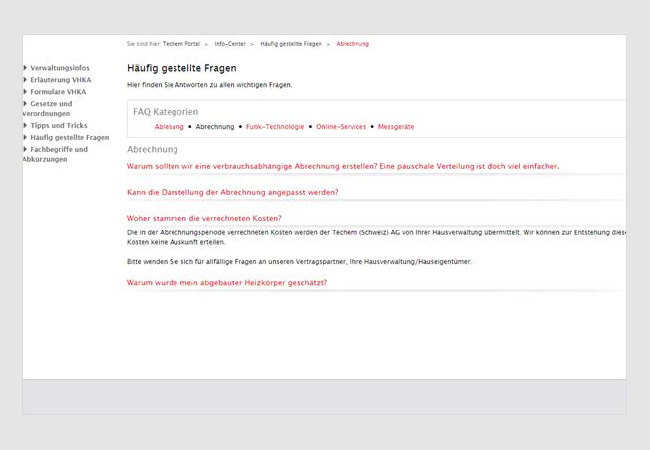
Task: Click arrow next to Tipps und Tricks
Action: click(x=25, y=125)
